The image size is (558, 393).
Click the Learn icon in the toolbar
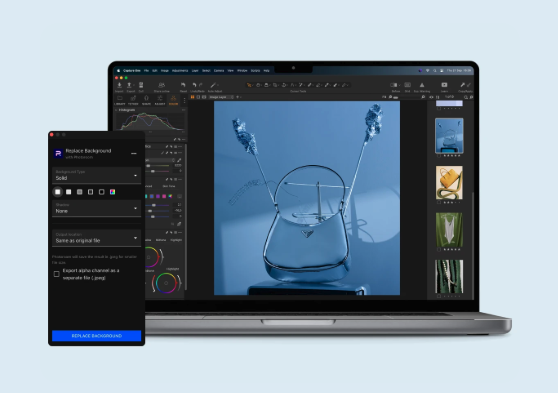444,85
